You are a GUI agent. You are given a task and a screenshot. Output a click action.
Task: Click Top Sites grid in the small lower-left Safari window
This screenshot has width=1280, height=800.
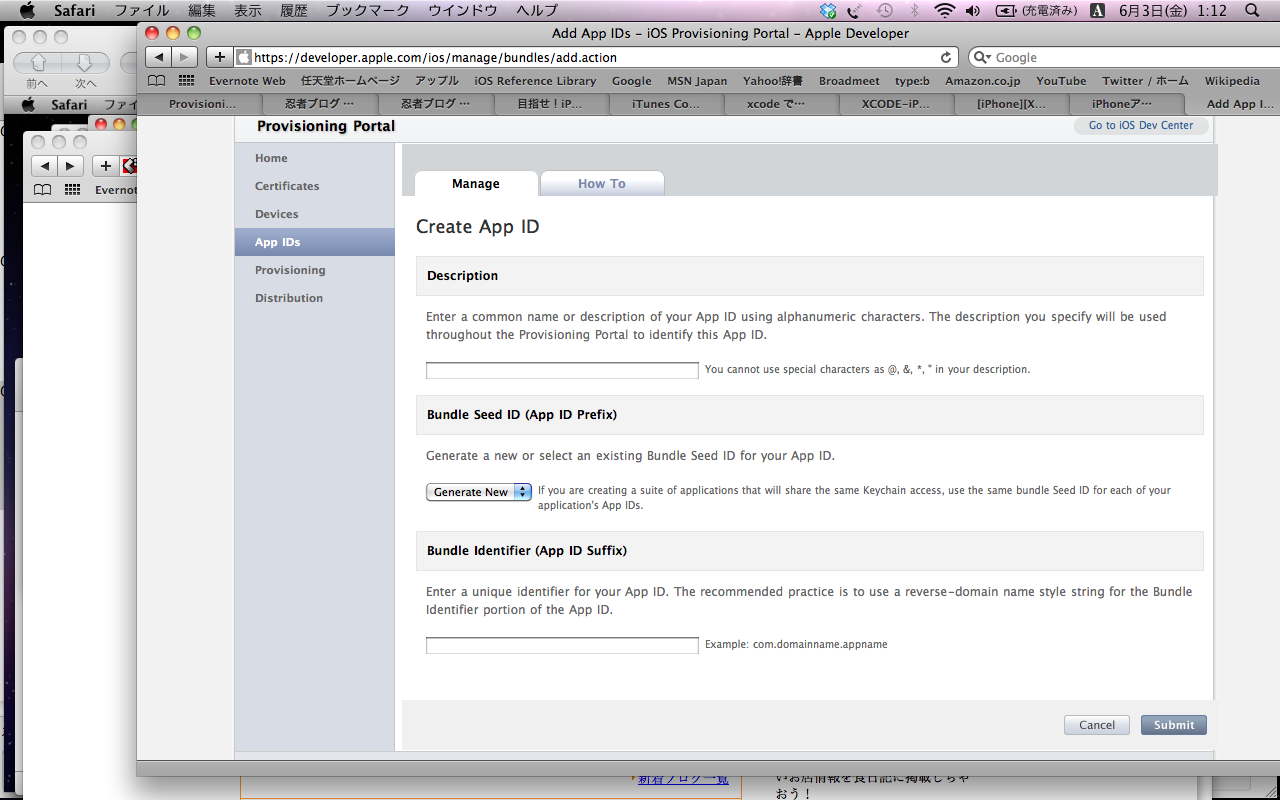(72, 189)
